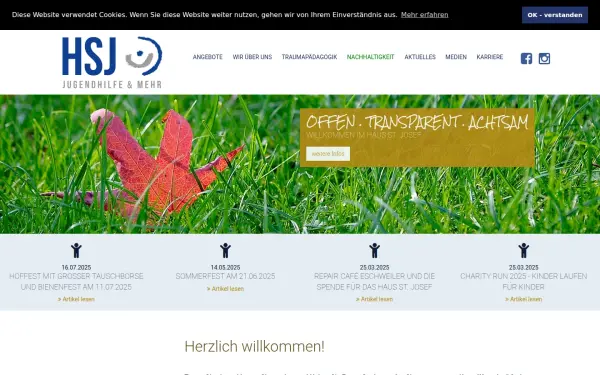Image resolution: width=600 pixels, height=375 pixels.
Task: Click the HSJ Jugendhilfe & Mehr logo
Action: click(112, 62)
